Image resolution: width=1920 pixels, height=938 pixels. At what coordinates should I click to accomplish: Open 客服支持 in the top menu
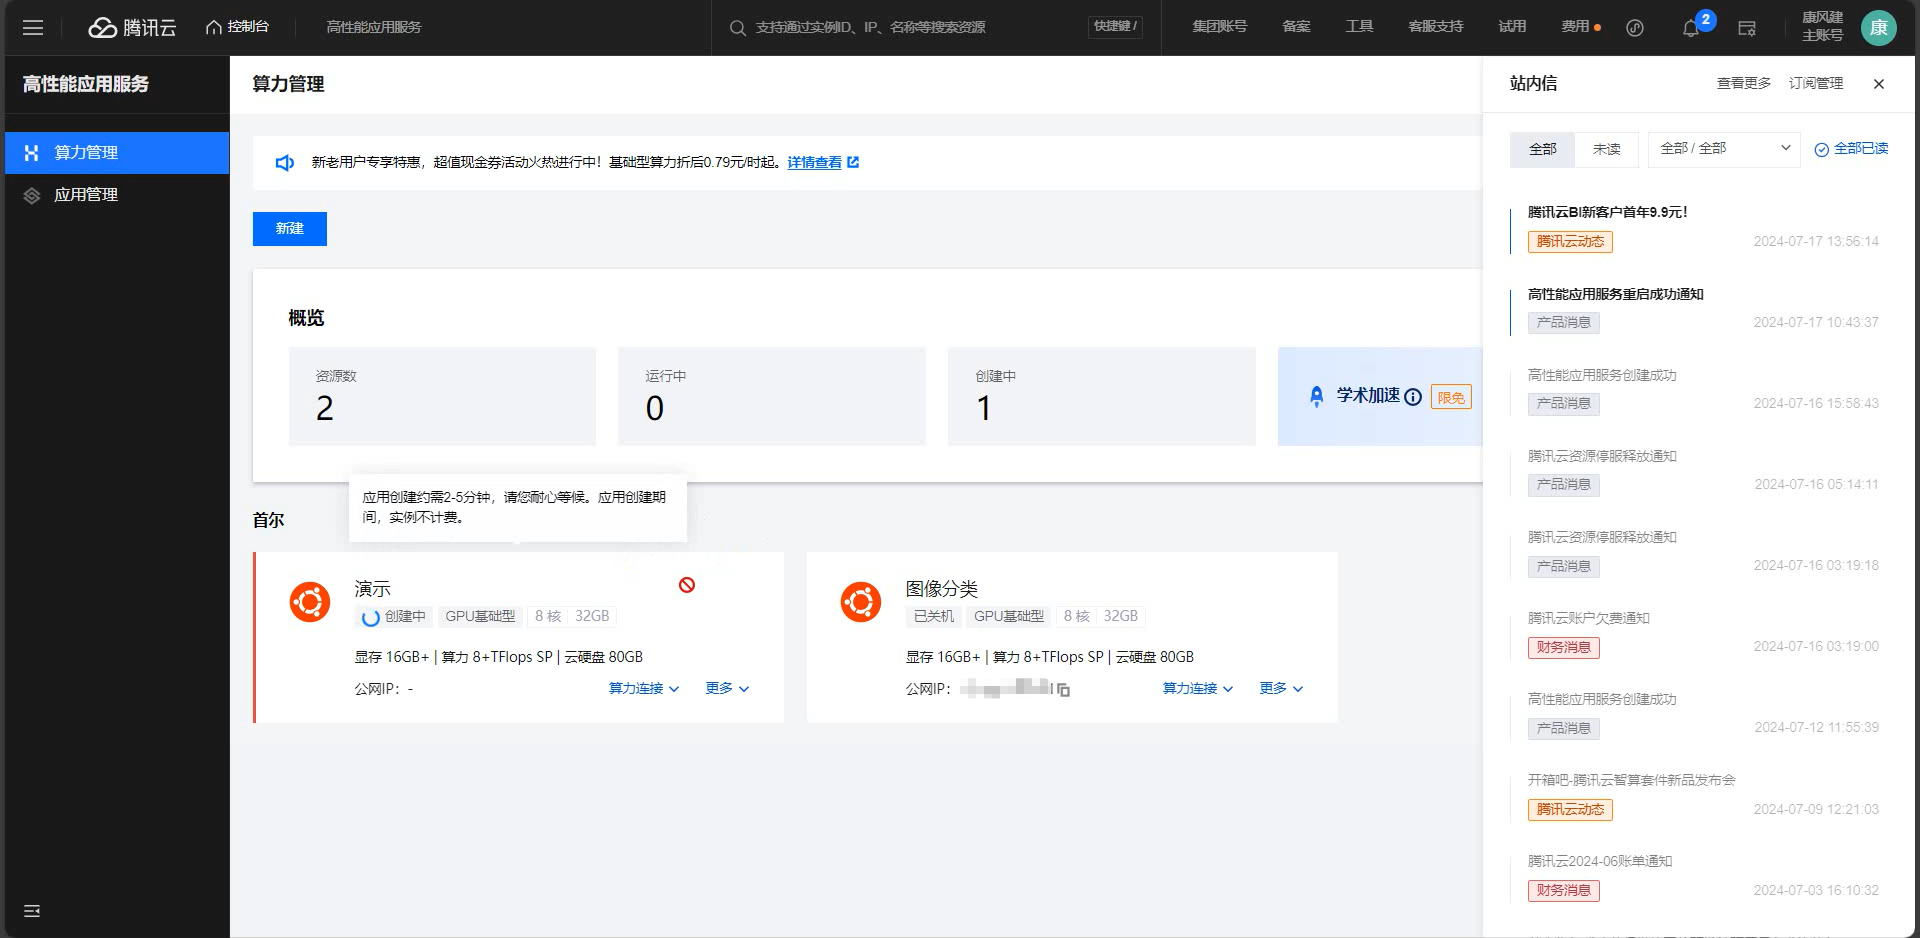1435,27
